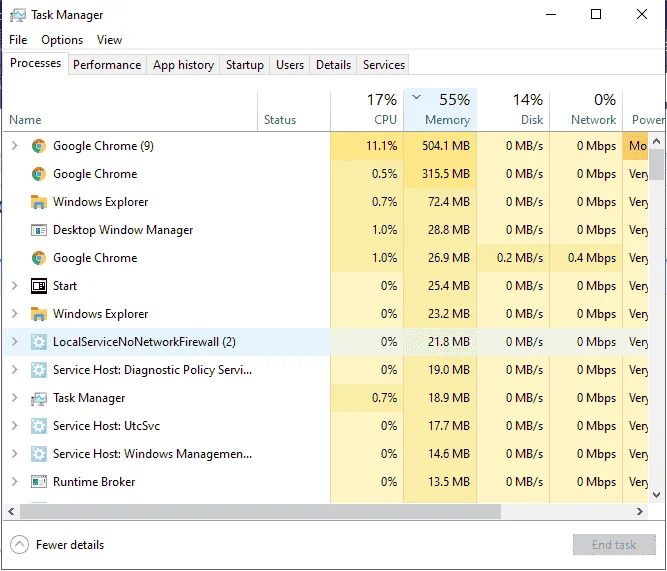Click the Start process icon

pos(39,286)
